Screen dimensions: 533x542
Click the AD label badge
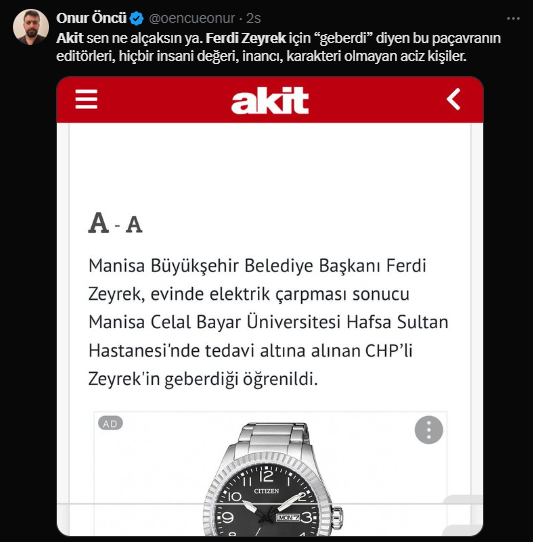point(110,423)
